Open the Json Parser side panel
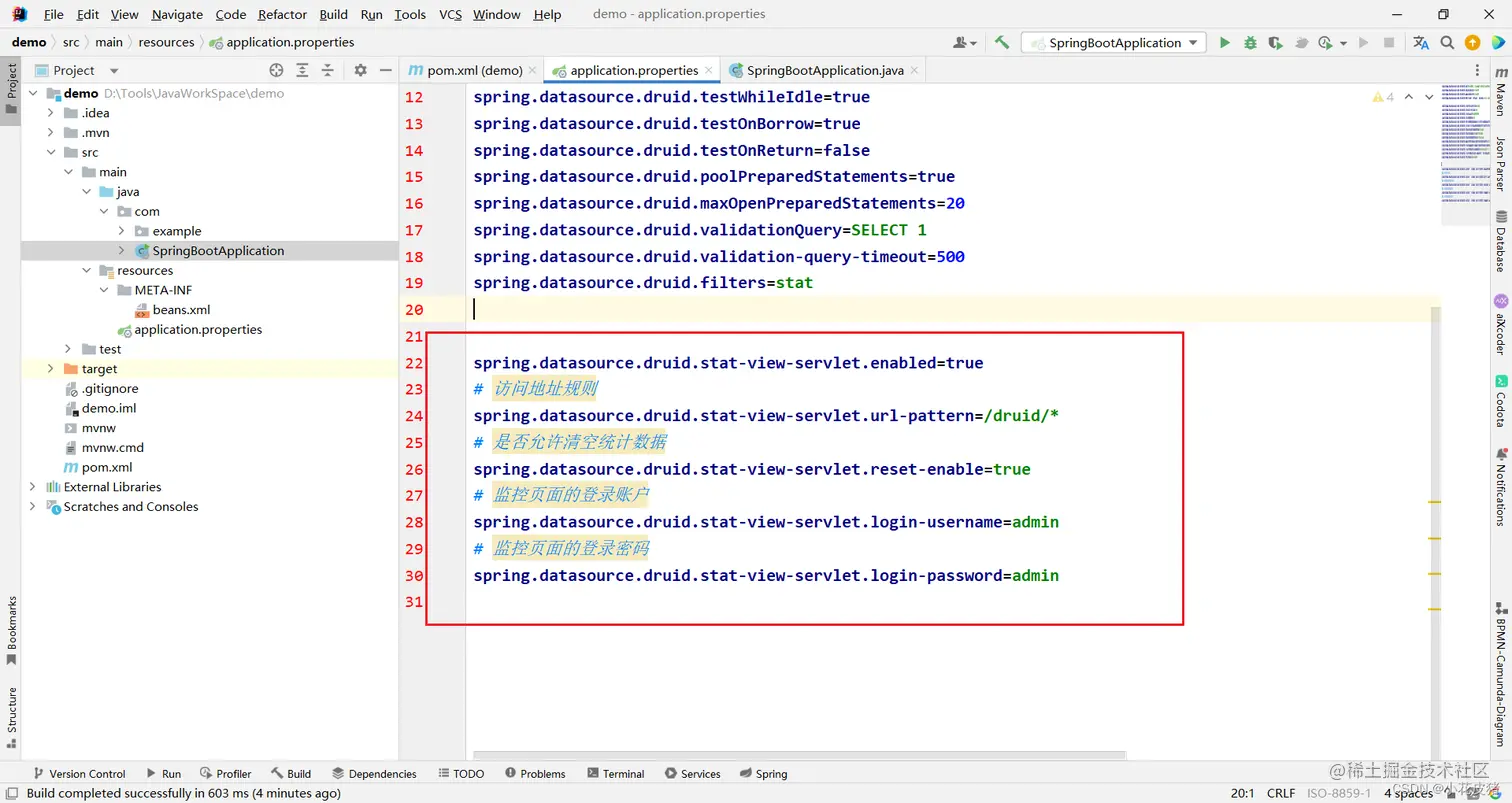Screen dimensions: 1512x803 (1500, 164)
